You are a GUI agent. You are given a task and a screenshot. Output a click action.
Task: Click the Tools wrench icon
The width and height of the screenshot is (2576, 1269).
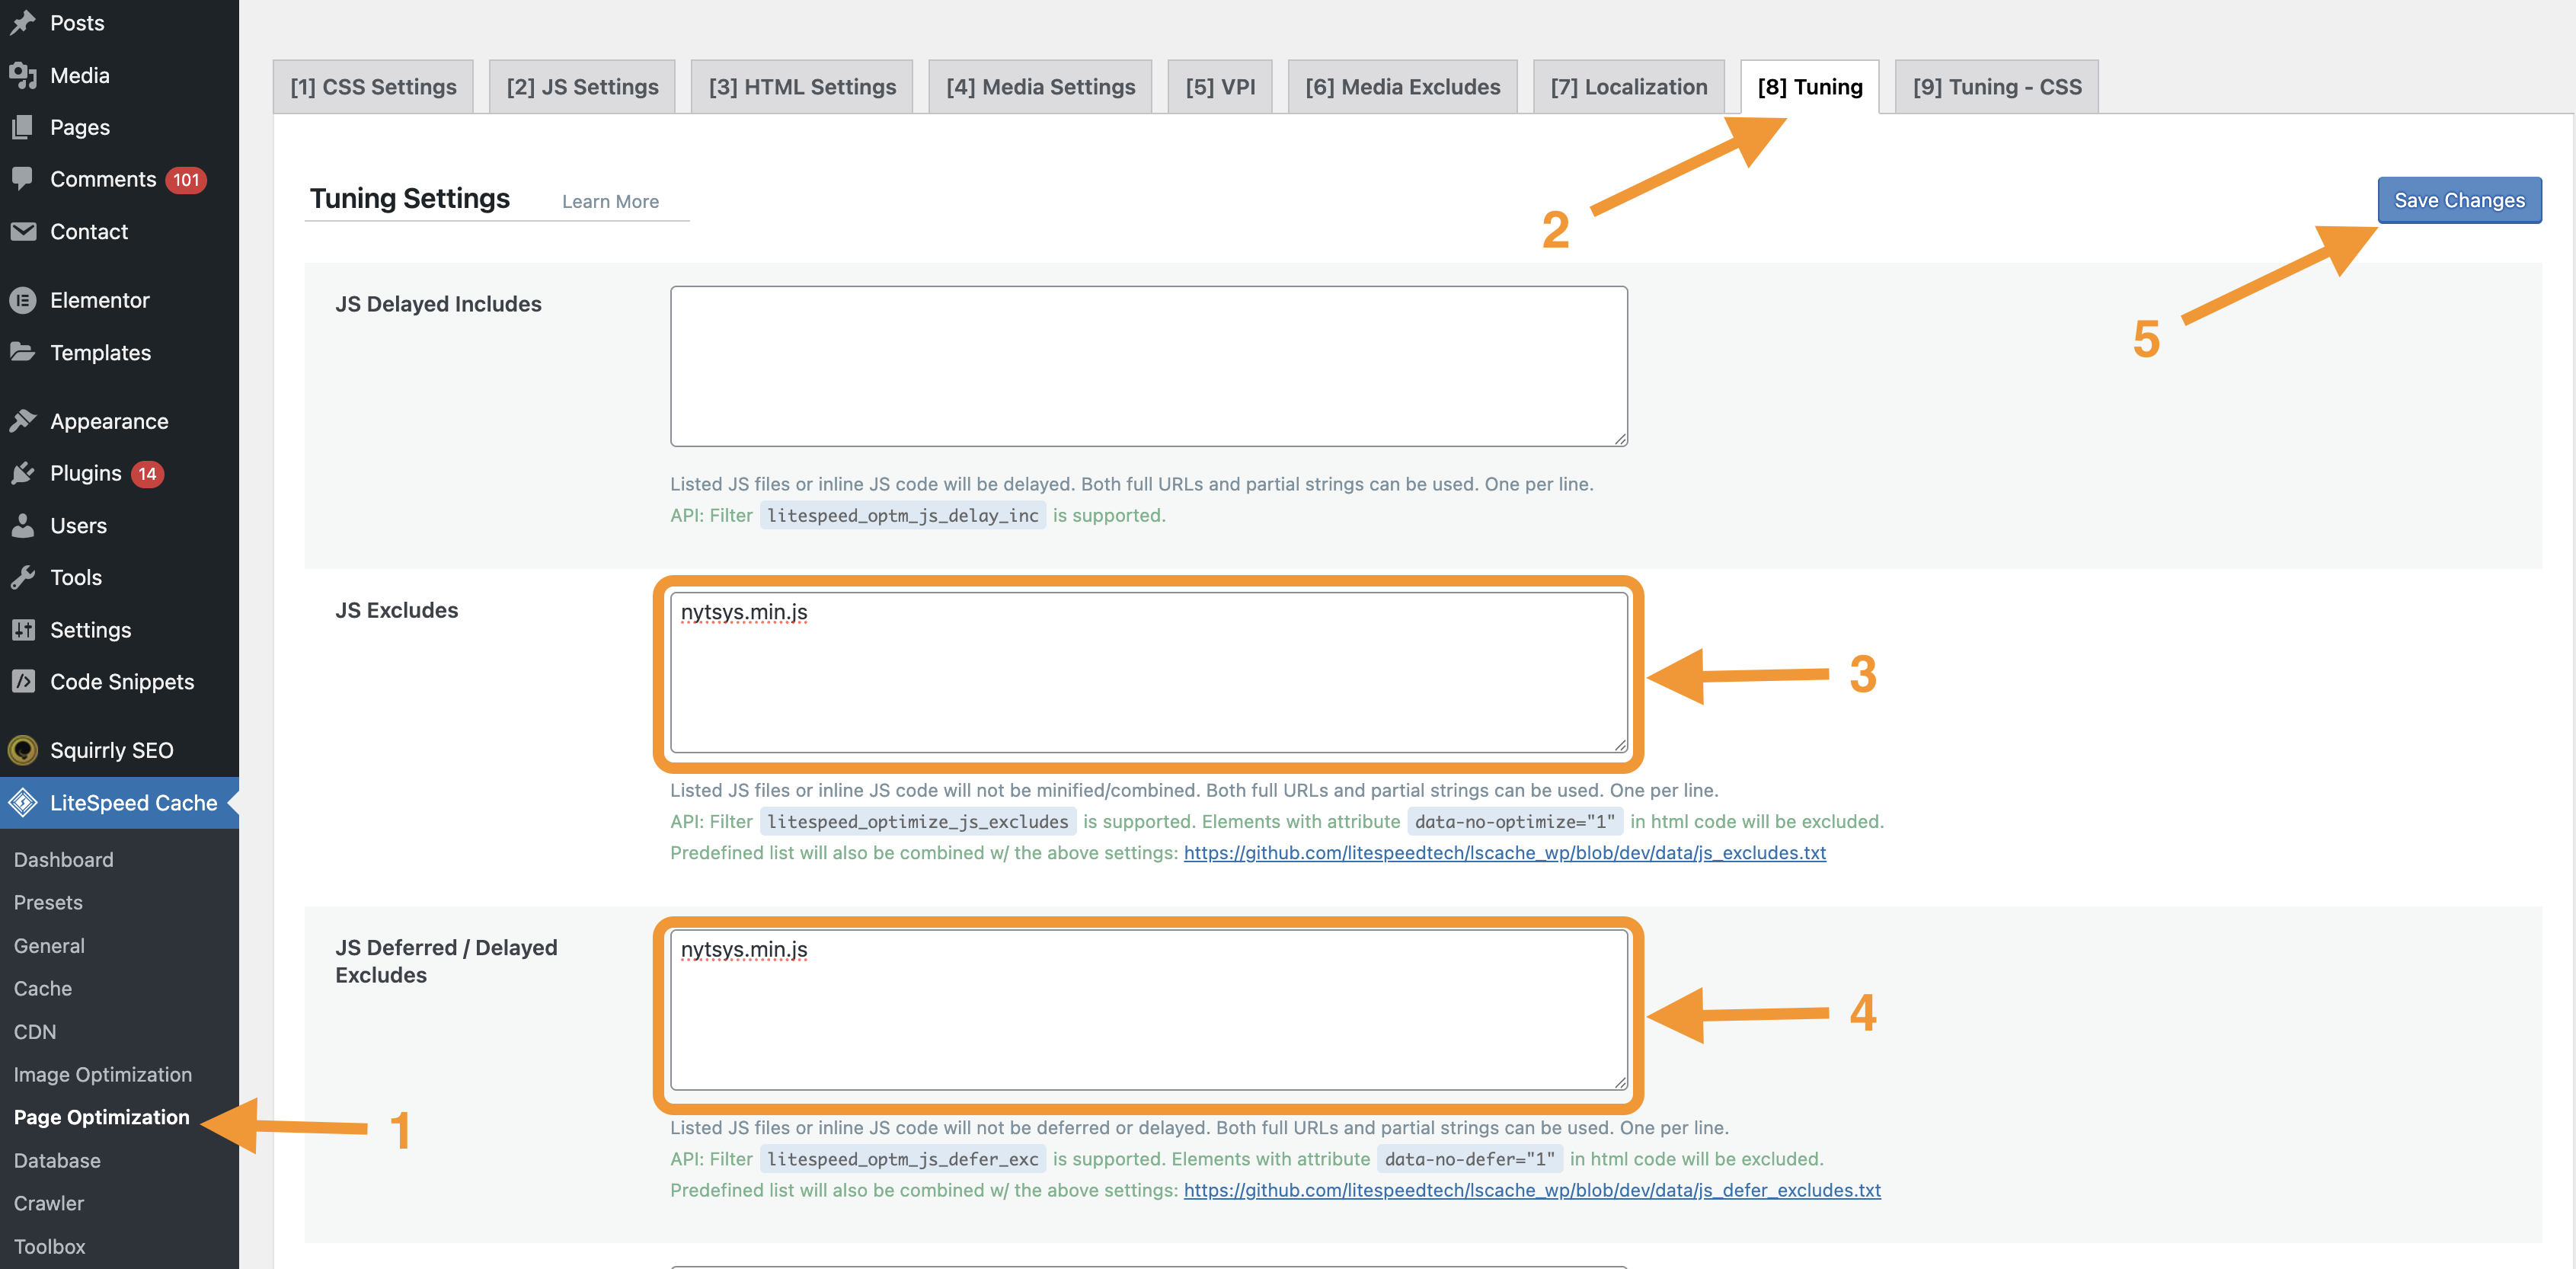(23, 577)
